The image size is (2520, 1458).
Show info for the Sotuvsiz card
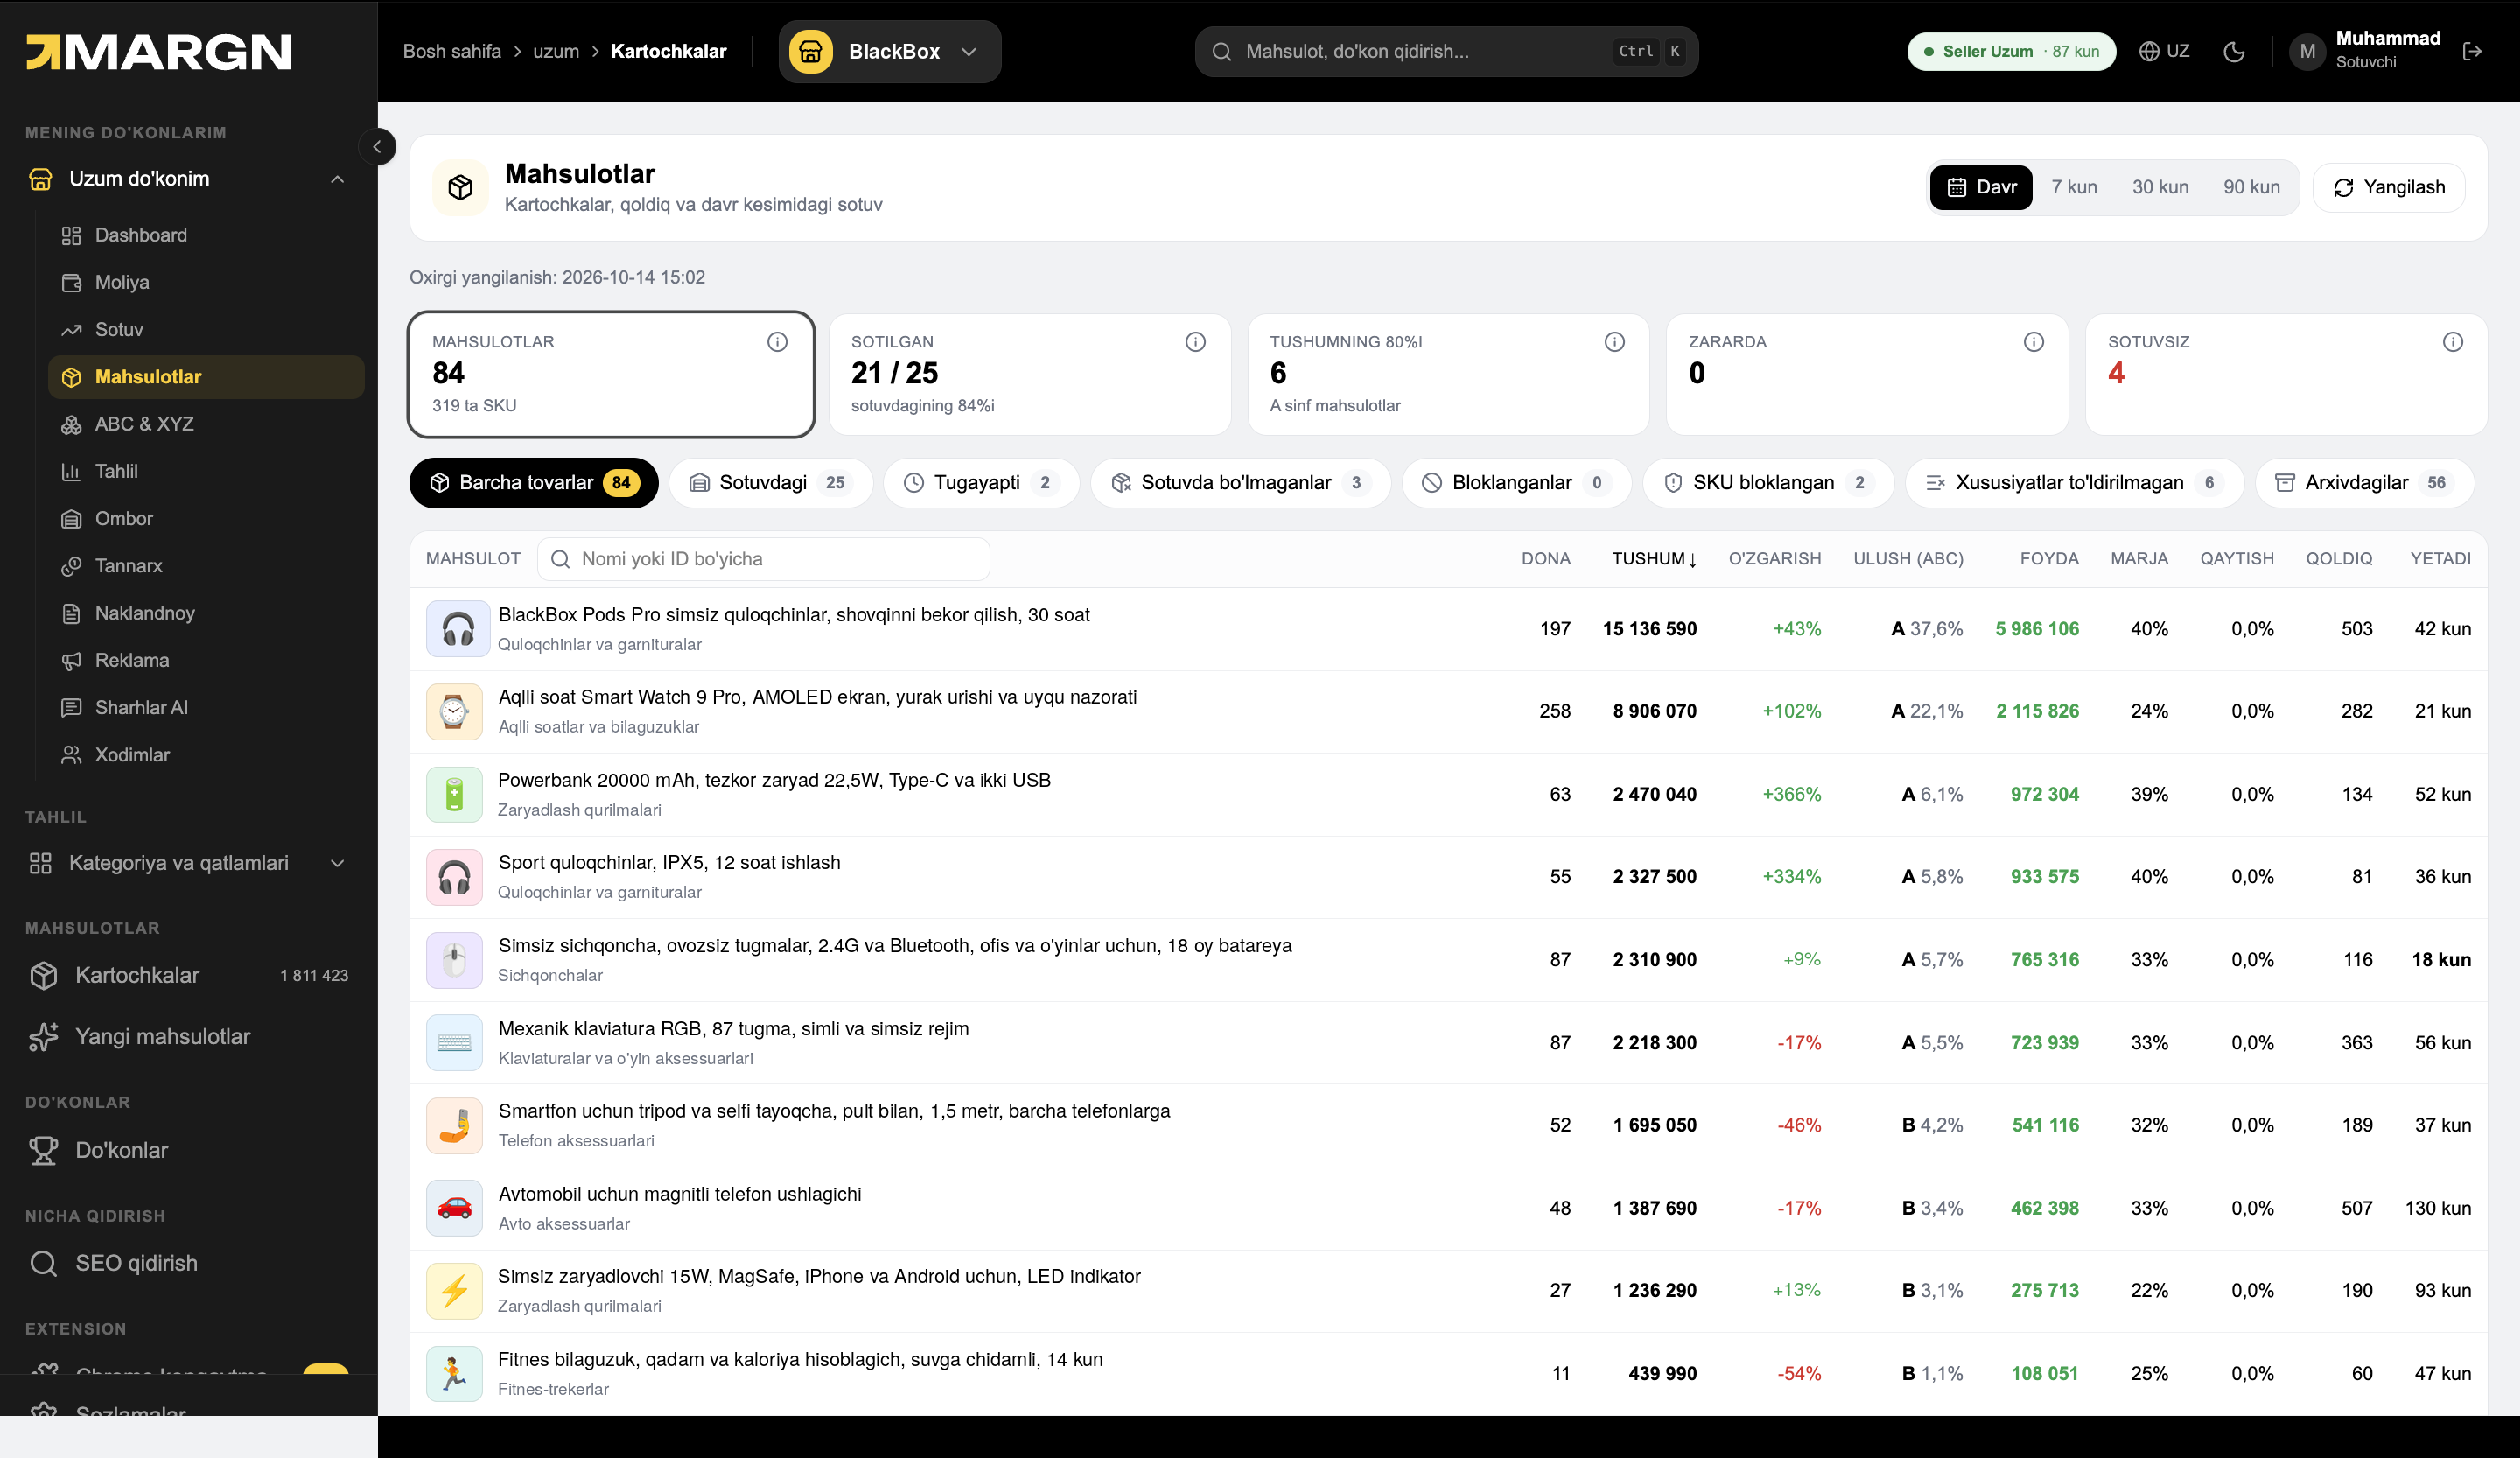pos(2452,342)
